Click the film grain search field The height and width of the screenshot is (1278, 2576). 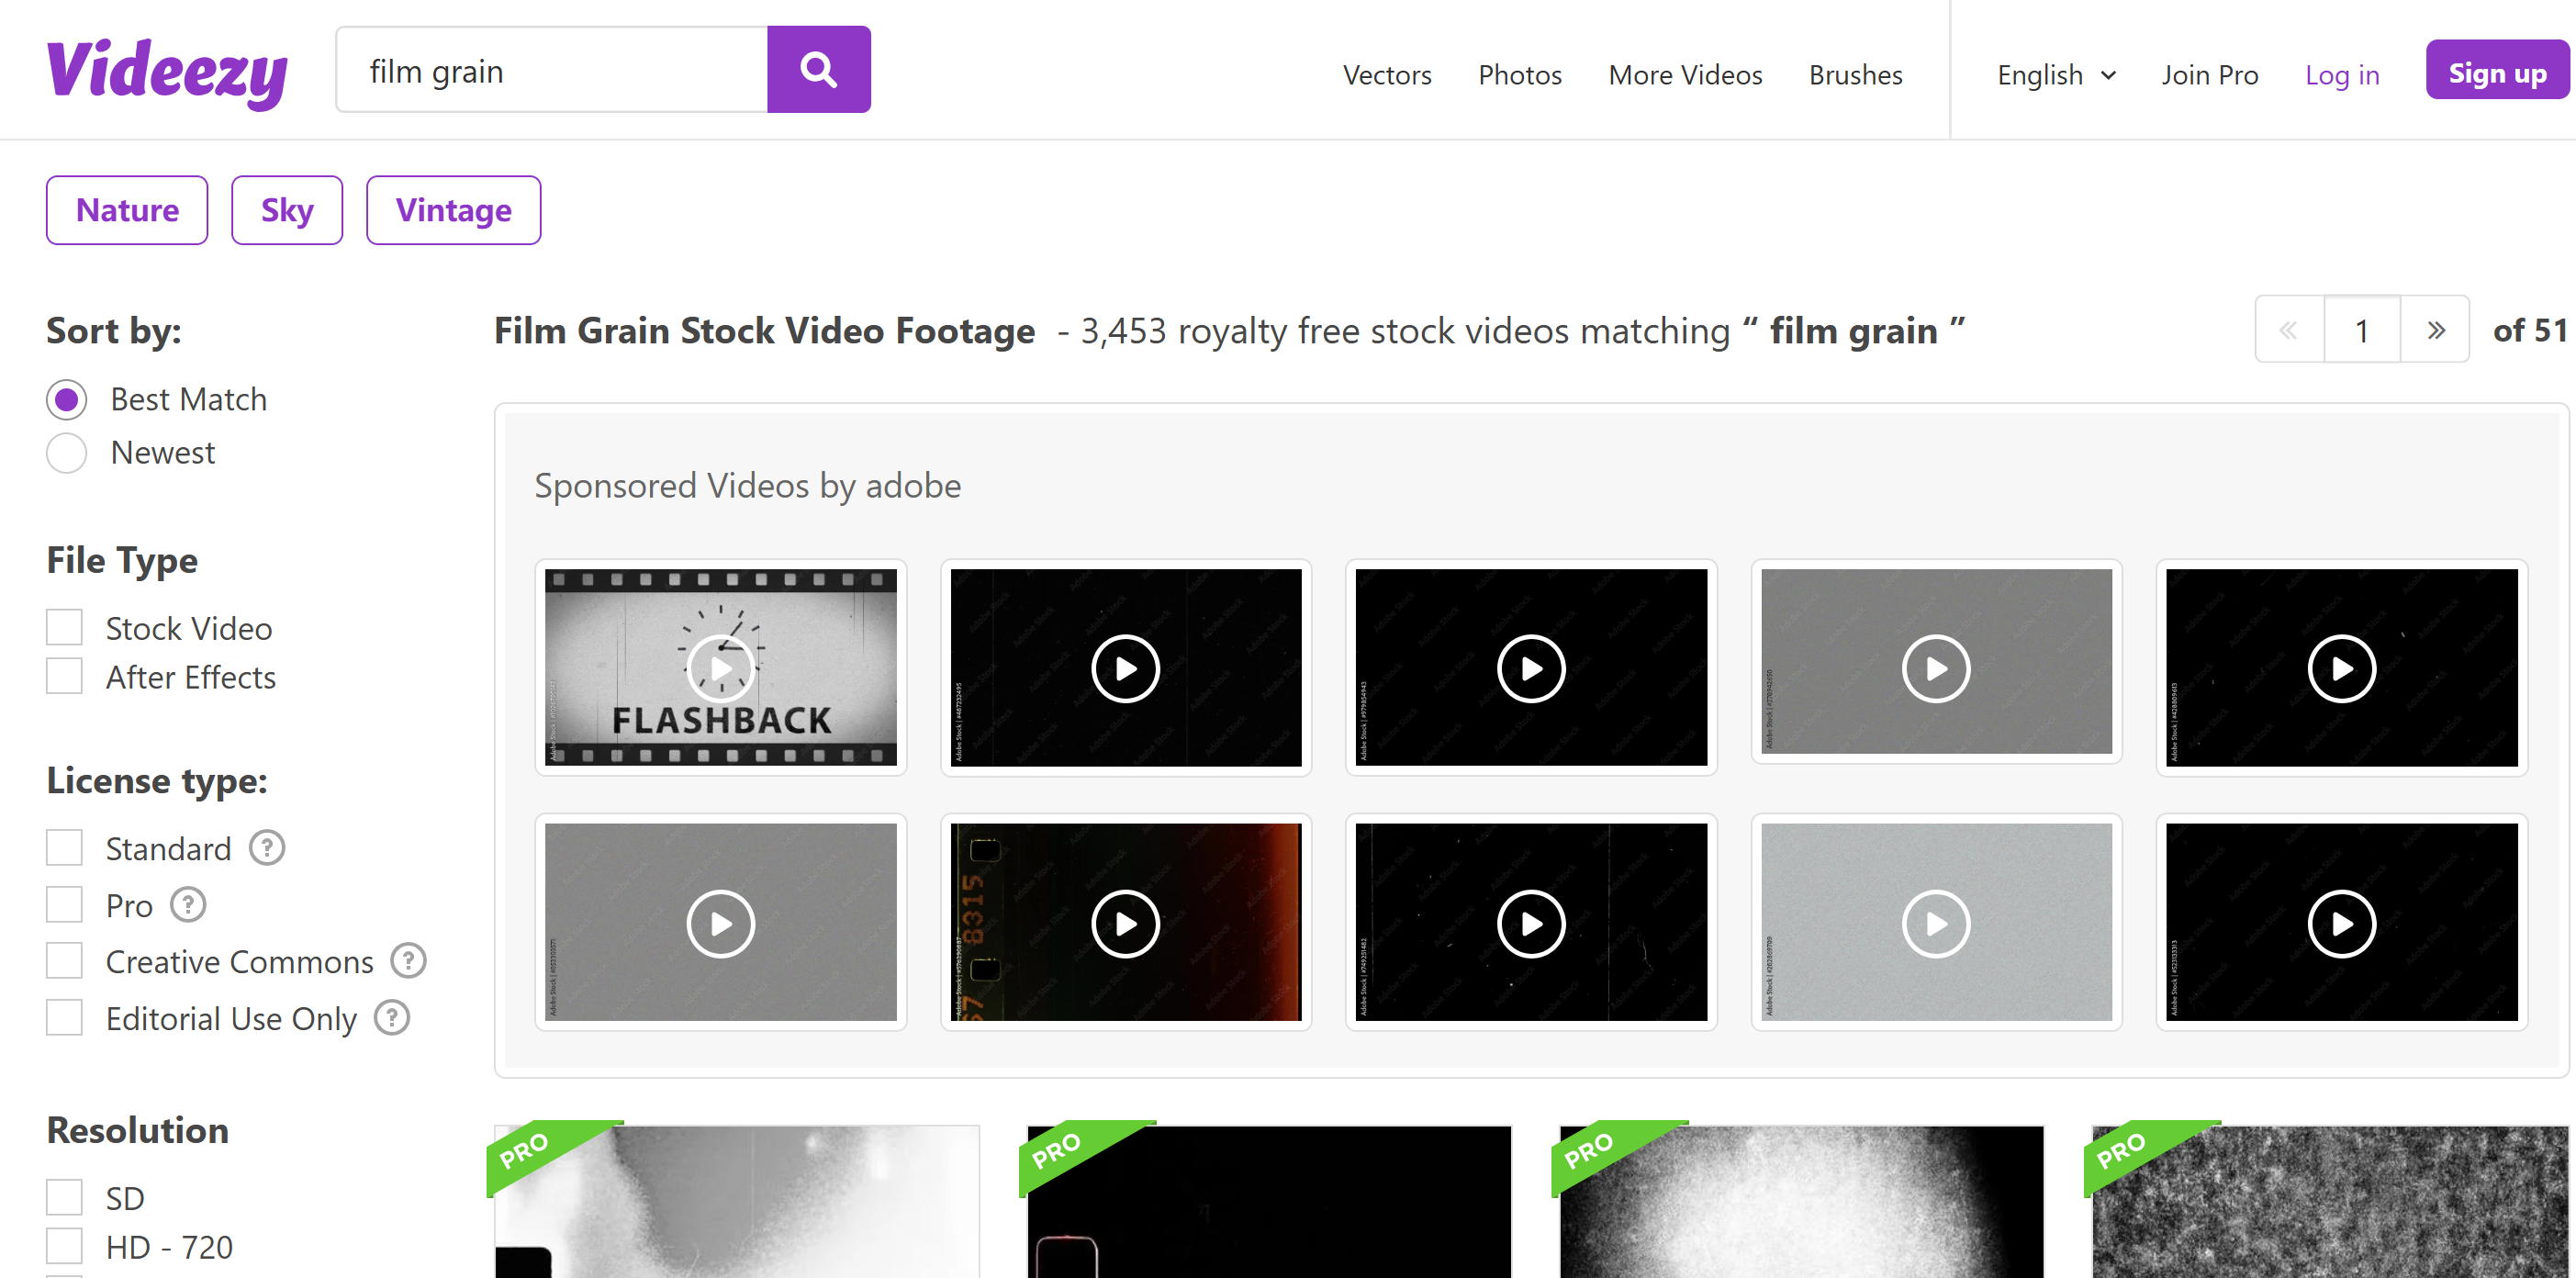point(552,70)
